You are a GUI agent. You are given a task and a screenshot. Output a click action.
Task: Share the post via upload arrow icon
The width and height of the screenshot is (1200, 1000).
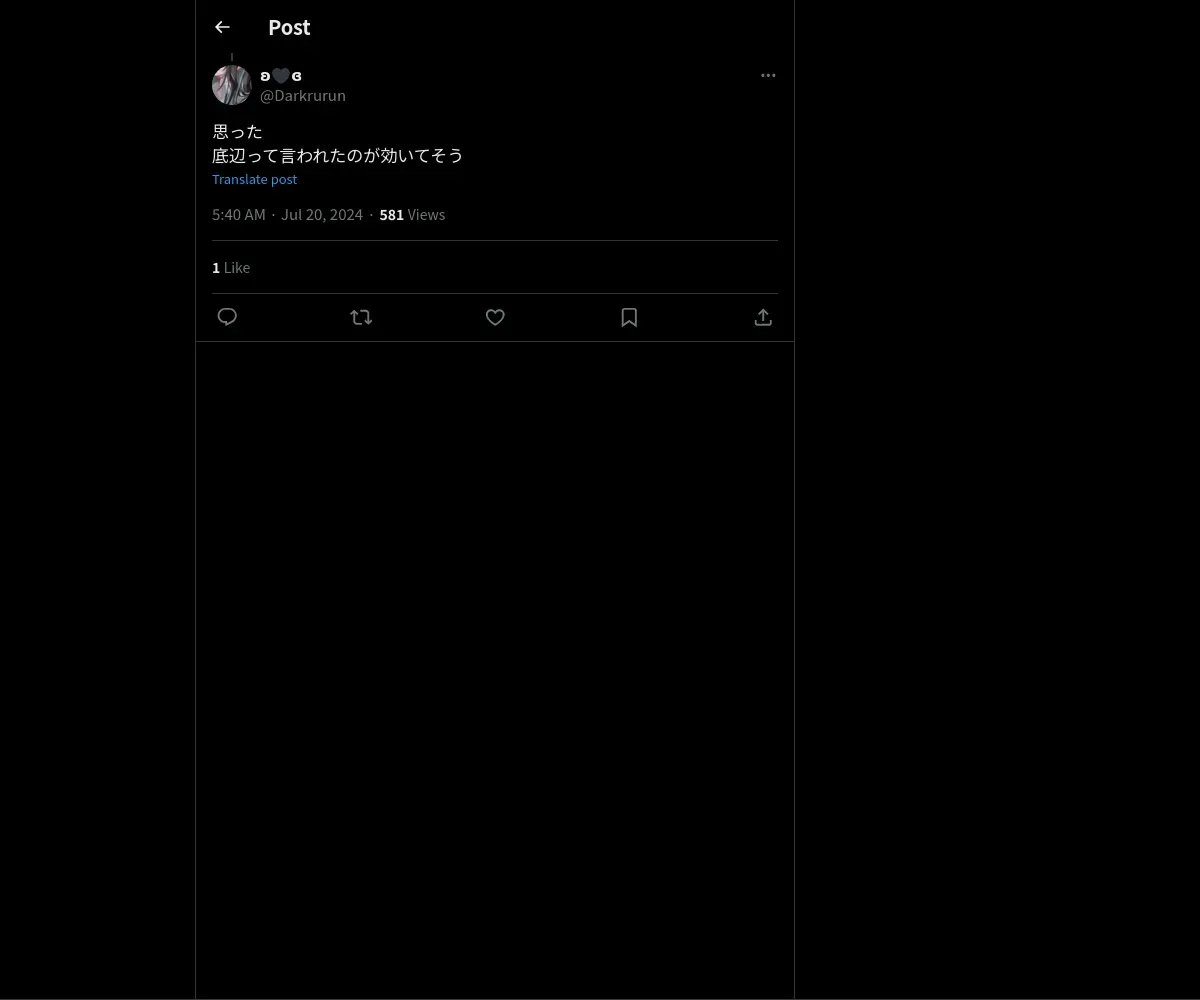tap(763, 317)
